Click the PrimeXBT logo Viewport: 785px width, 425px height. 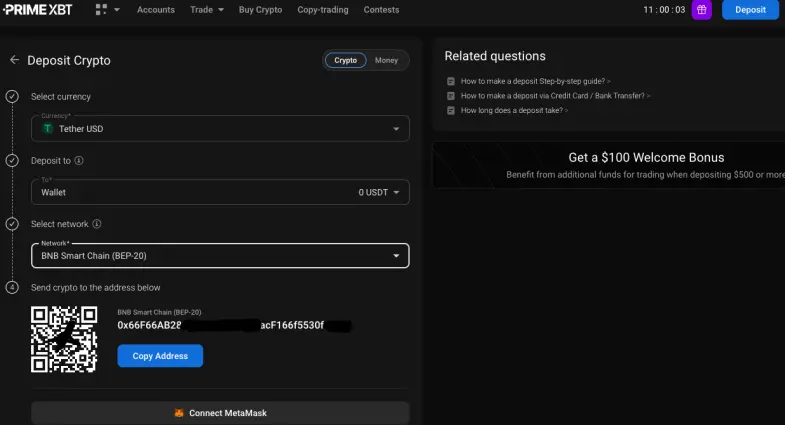click(x=38, y=10)
